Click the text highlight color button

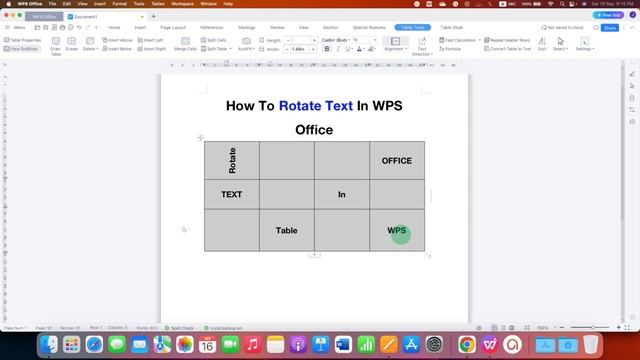(371, 49)
